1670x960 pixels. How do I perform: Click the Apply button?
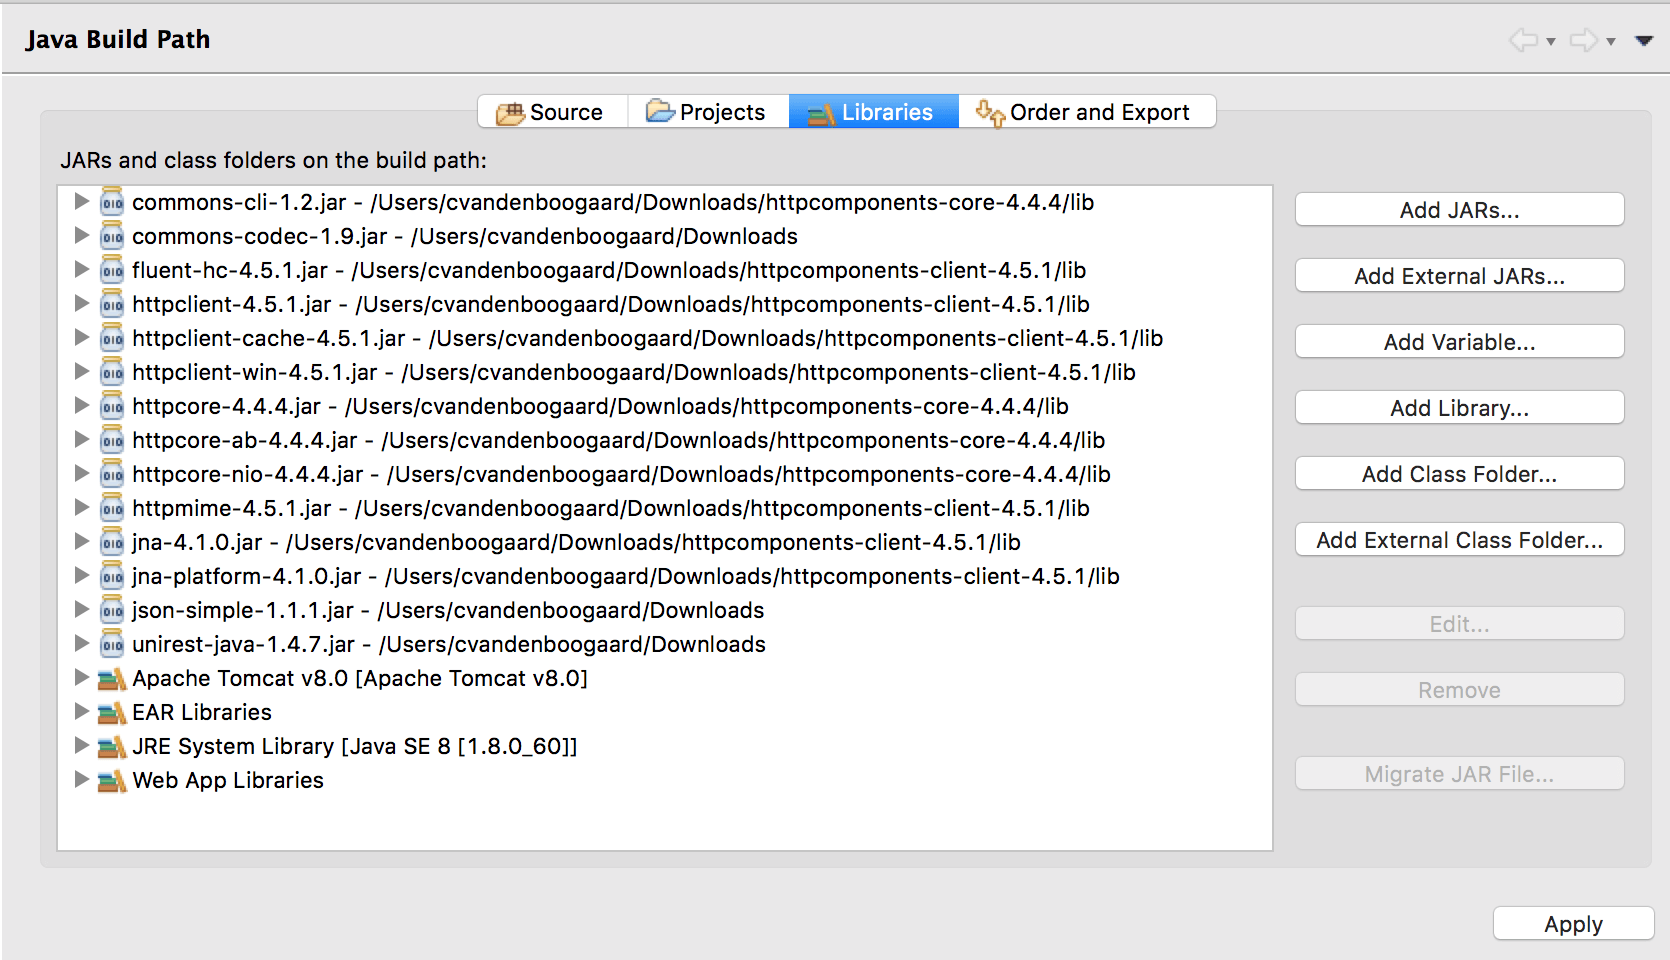(x=1573, y=924)
